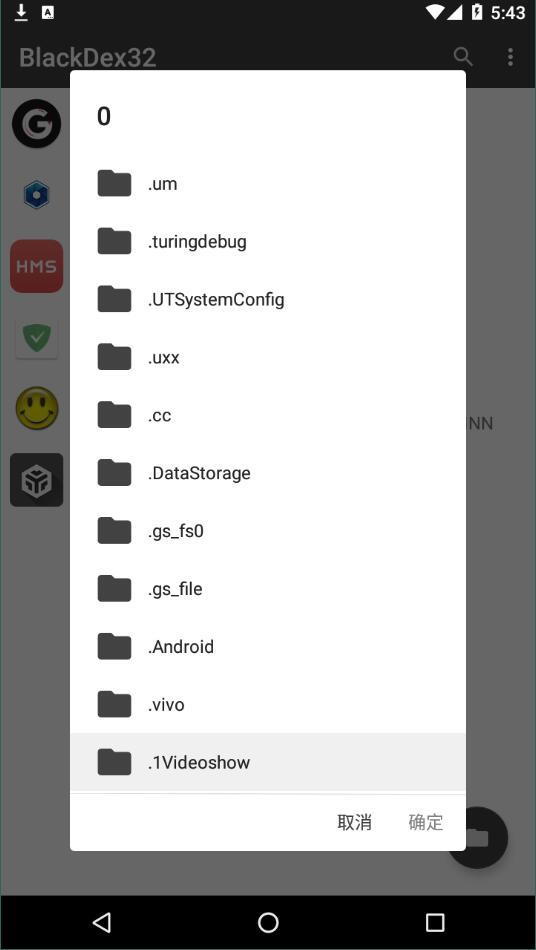Select the .UTSystemConfig folder icon
The image size is (536, 950).
click(x=114, y=299)
